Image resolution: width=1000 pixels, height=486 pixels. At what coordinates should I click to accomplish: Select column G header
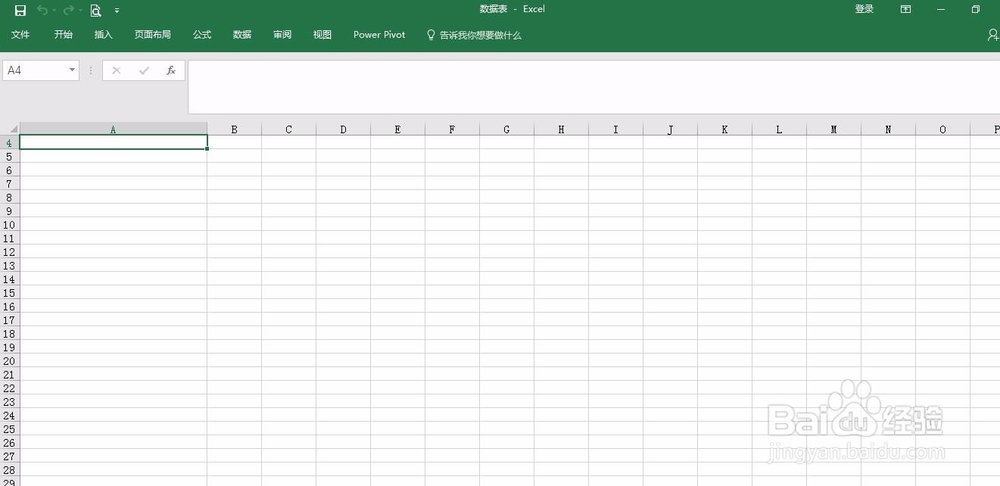pos(506,129)
